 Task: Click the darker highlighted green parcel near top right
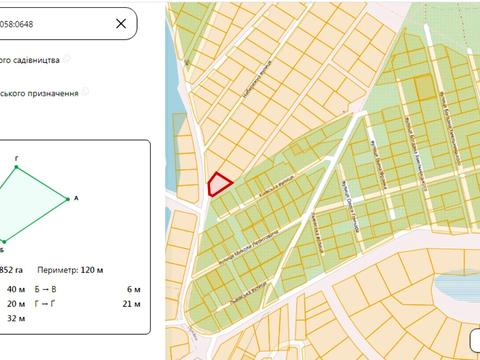tap(425, 87)
